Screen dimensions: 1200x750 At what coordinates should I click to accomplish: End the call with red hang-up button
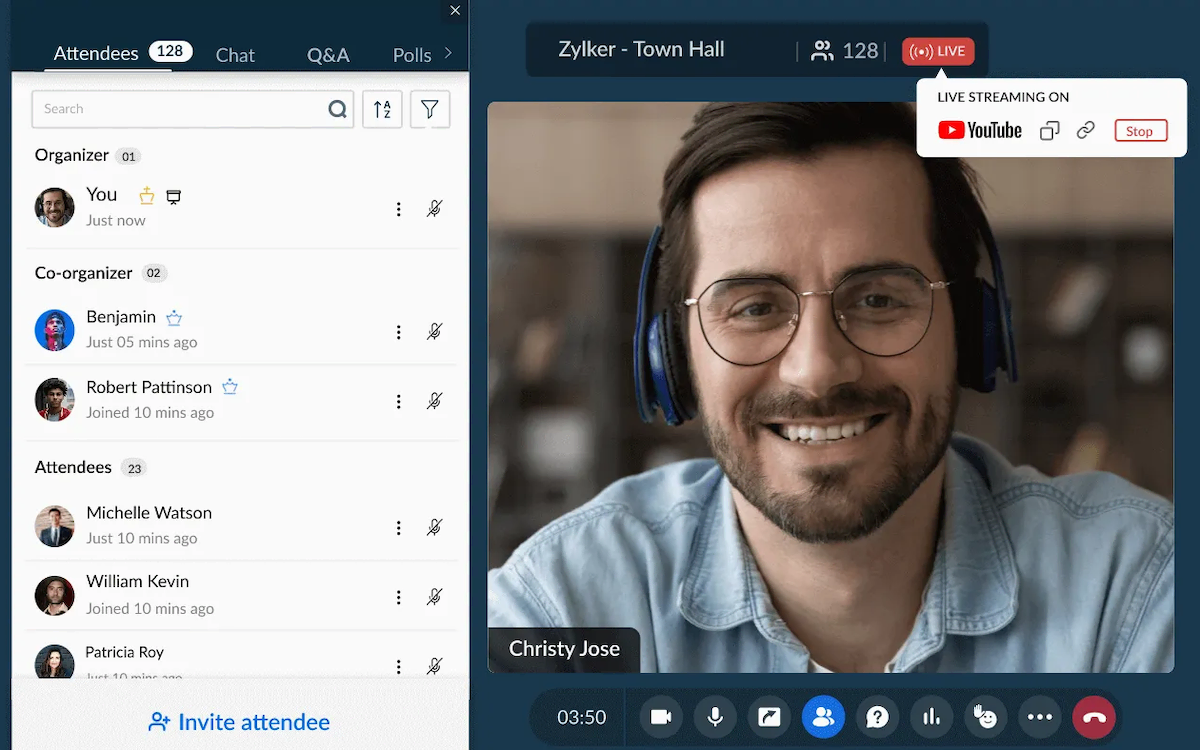[1094, 717]
